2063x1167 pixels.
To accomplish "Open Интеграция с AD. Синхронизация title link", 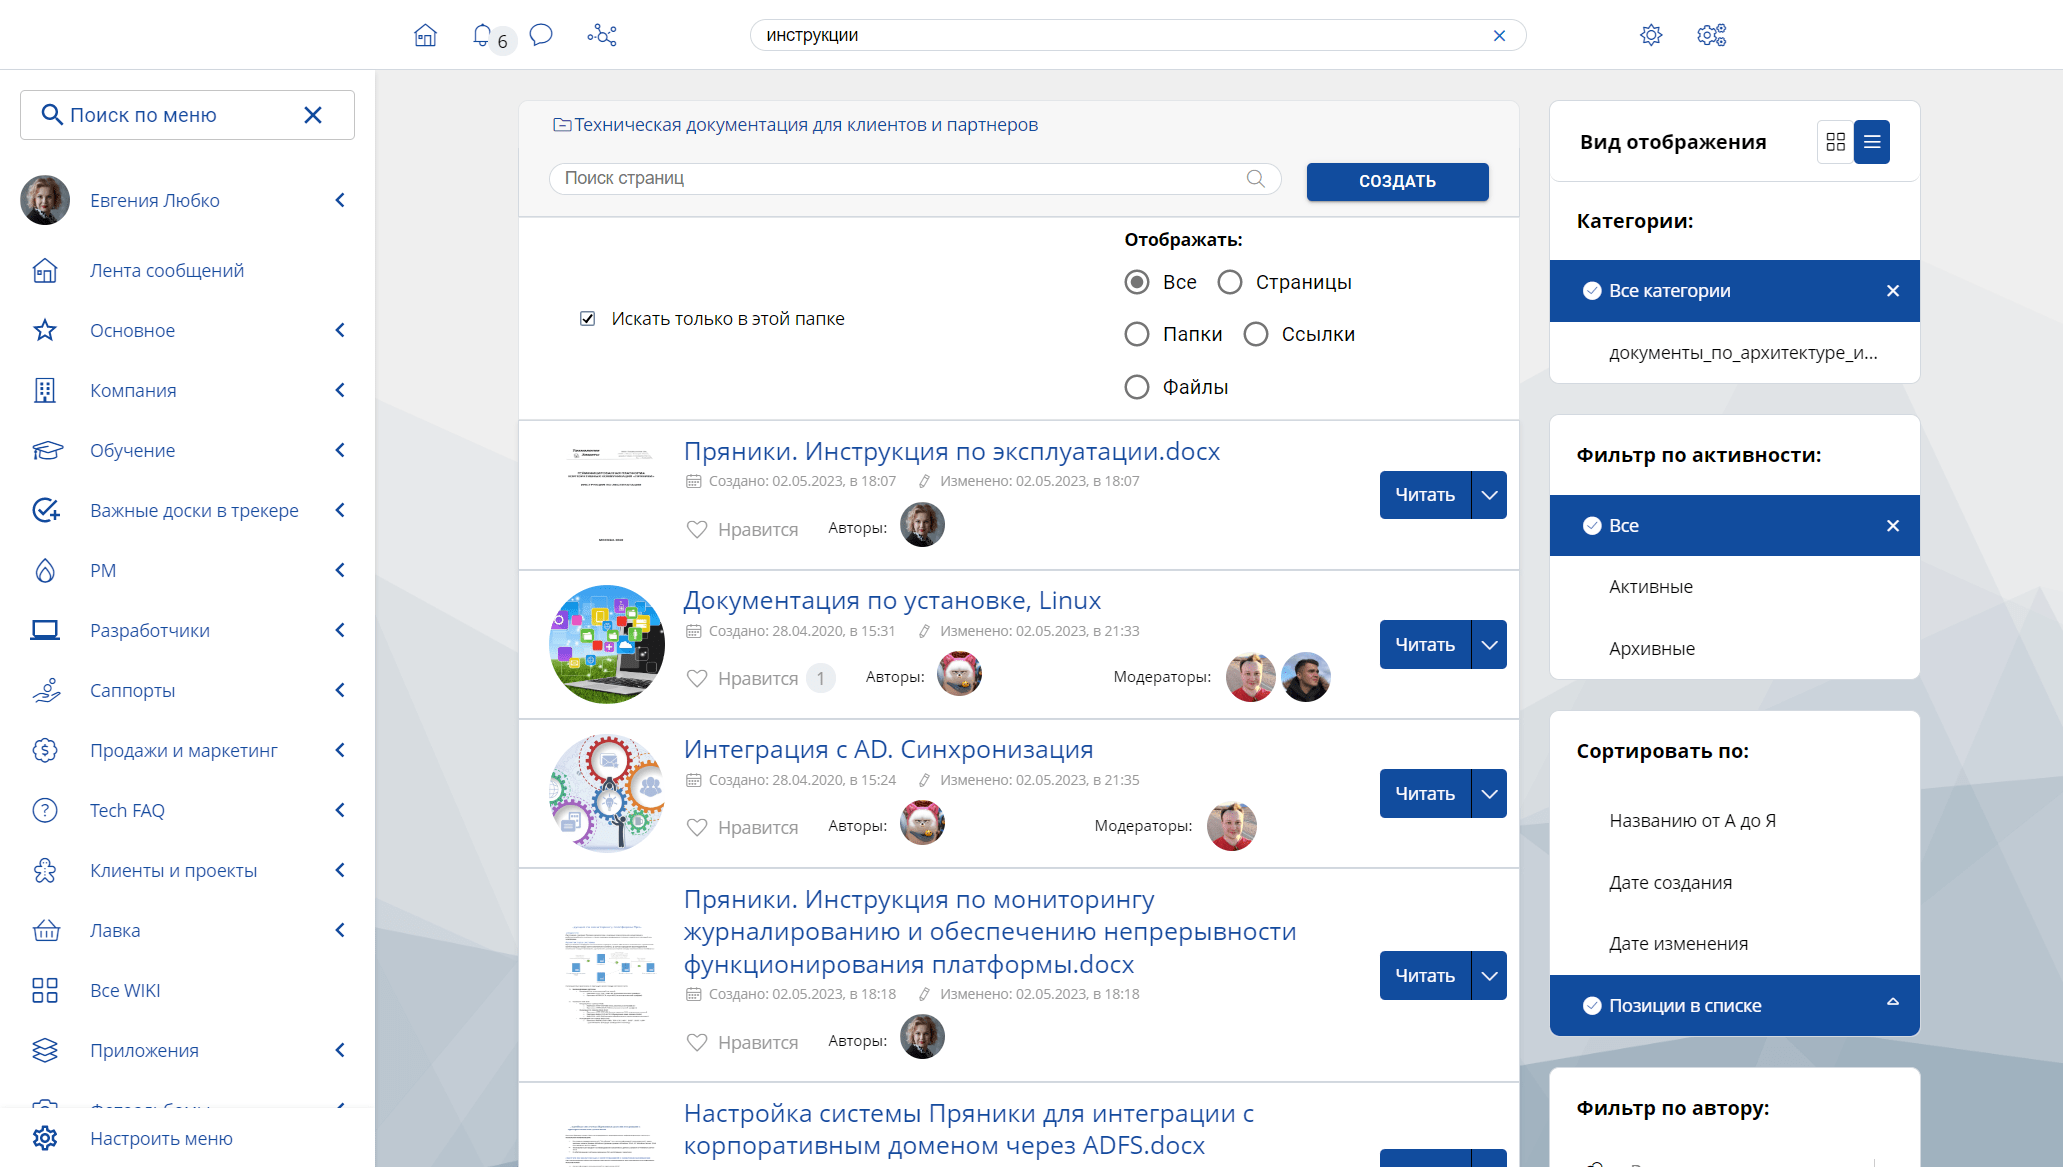I will pyautogui.click(x=888, y=749).
